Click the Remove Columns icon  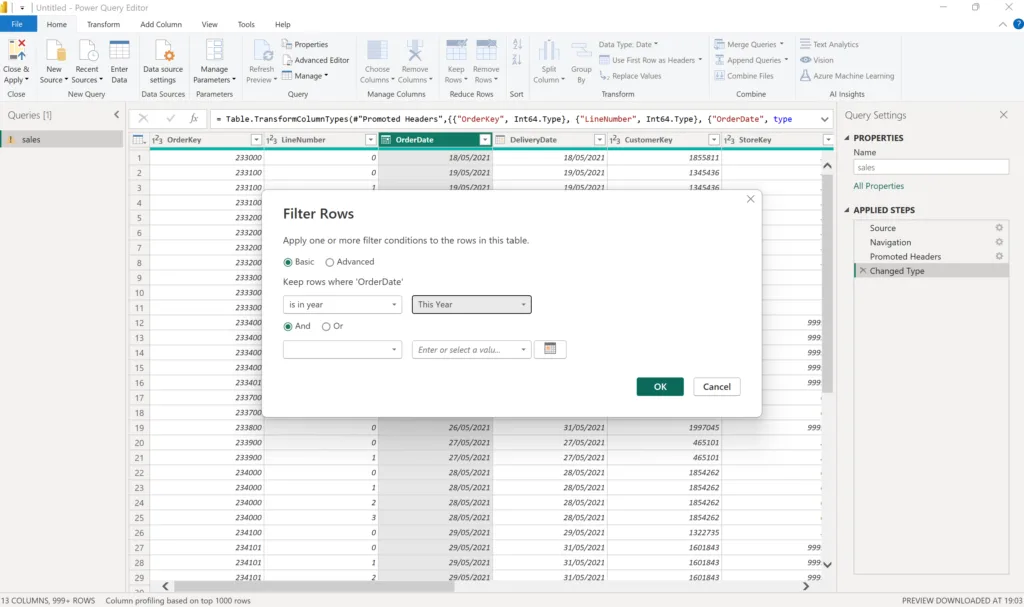(415, 50)
